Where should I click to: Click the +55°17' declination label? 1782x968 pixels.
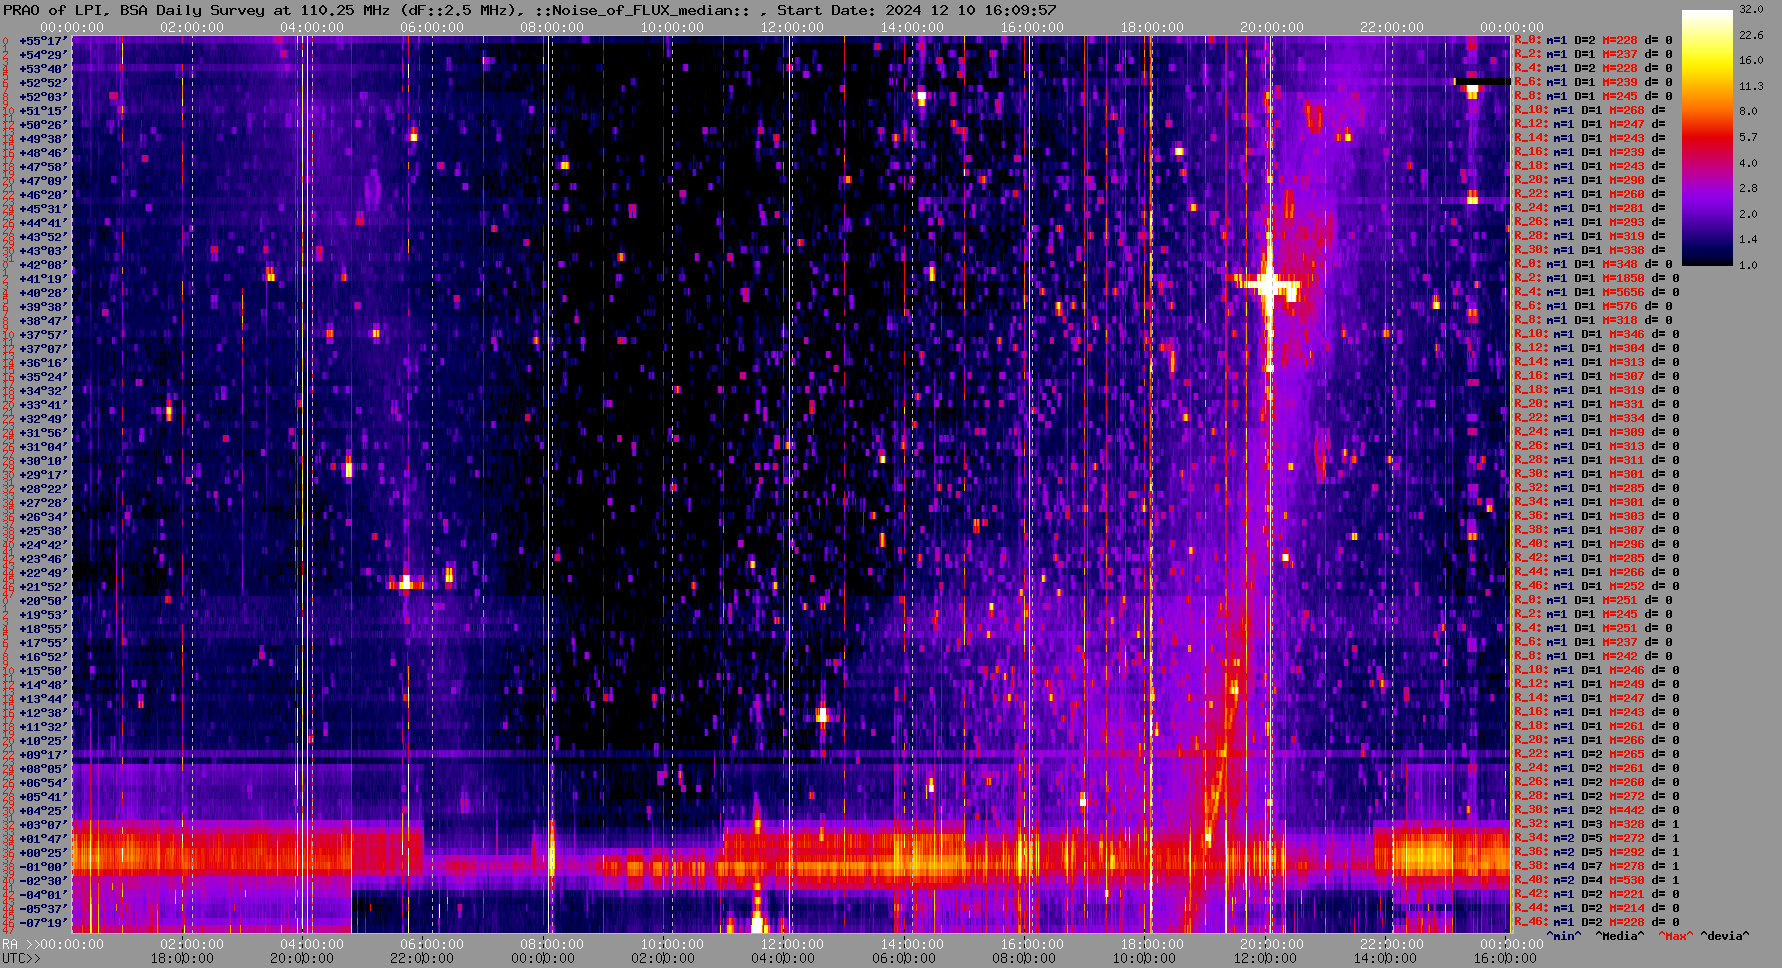pyautogui.click(x=42, y=41)
